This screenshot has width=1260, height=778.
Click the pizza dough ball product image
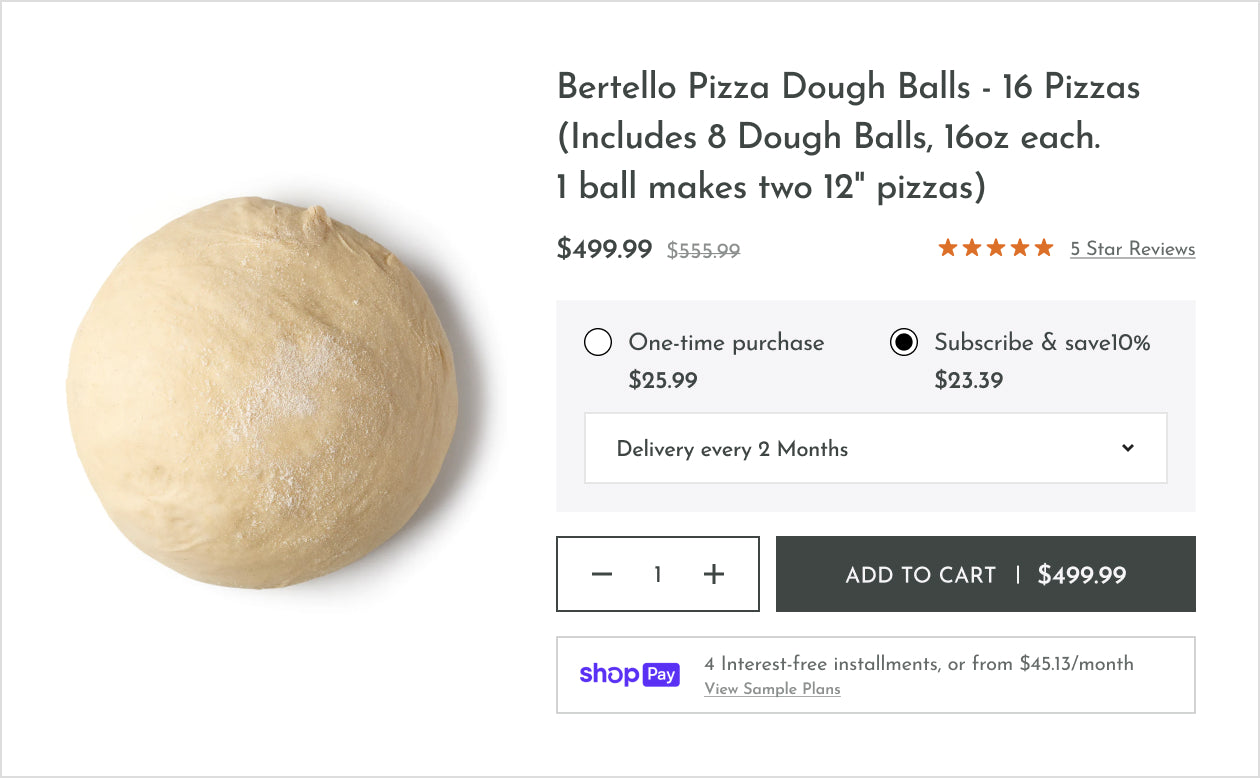[x=262, y=393]
